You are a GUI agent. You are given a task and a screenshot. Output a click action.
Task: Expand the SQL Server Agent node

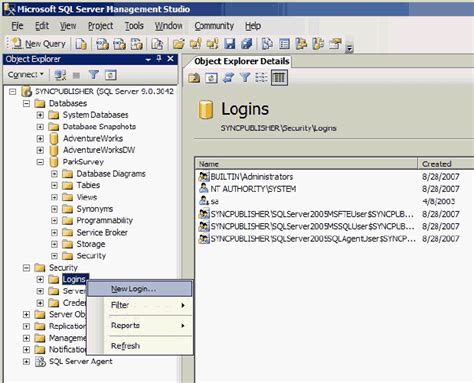(x=26, y=361)
